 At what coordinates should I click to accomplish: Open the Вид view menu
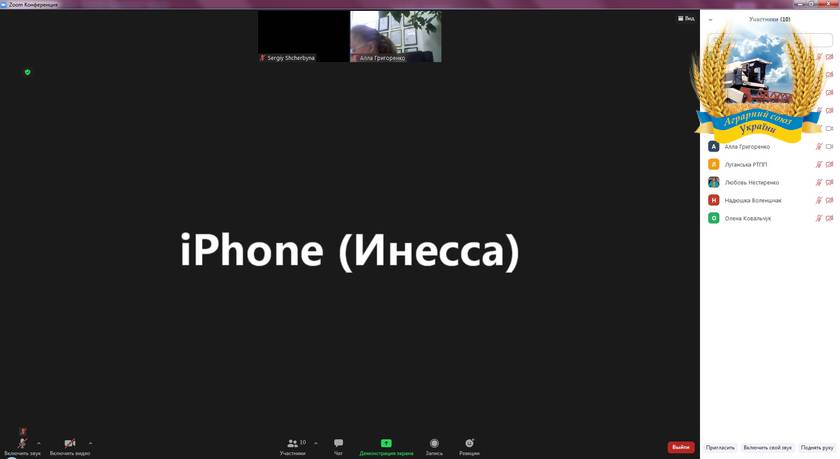coord(686,18)
